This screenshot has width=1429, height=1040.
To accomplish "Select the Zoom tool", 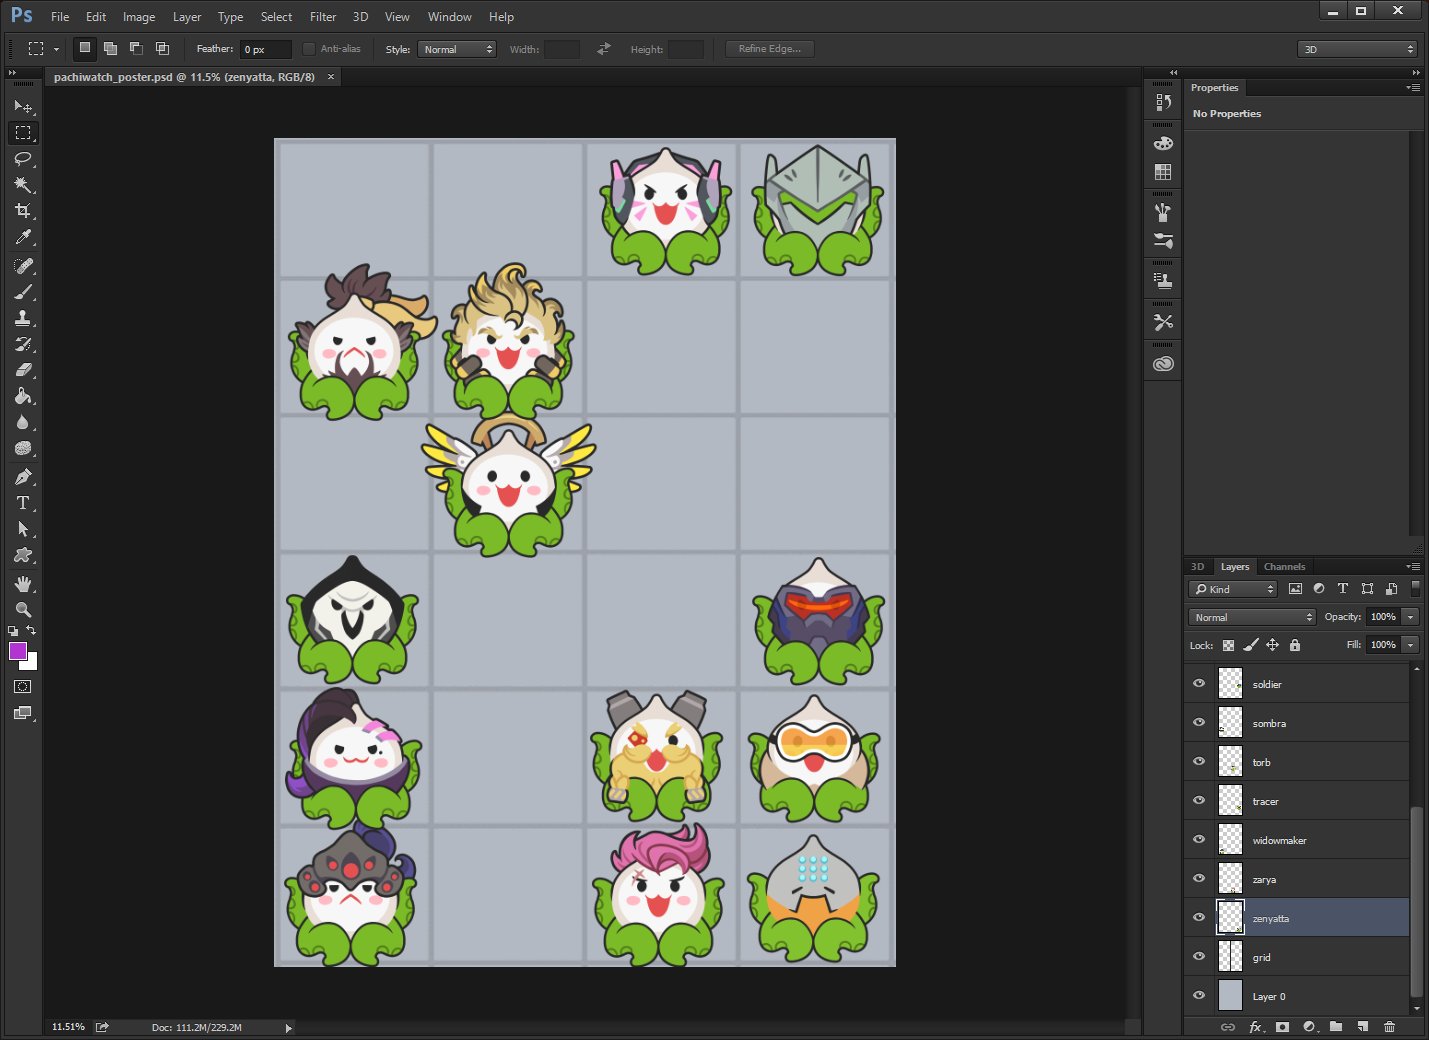I will pos(23,610).
